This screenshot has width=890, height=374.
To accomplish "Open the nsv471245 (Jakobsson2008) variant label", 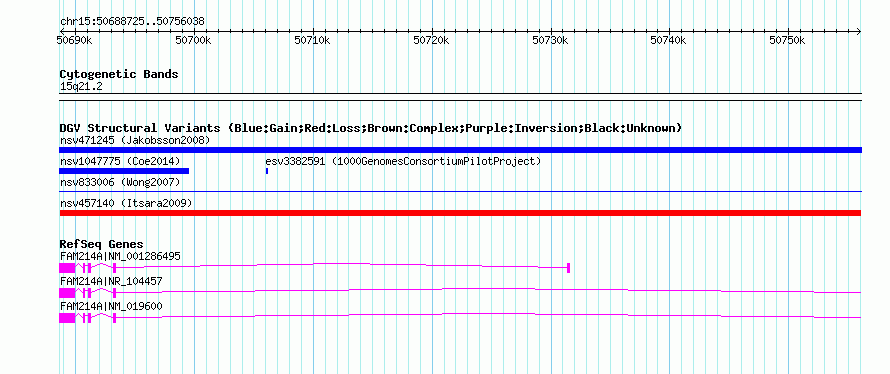I will coord(135,140).
